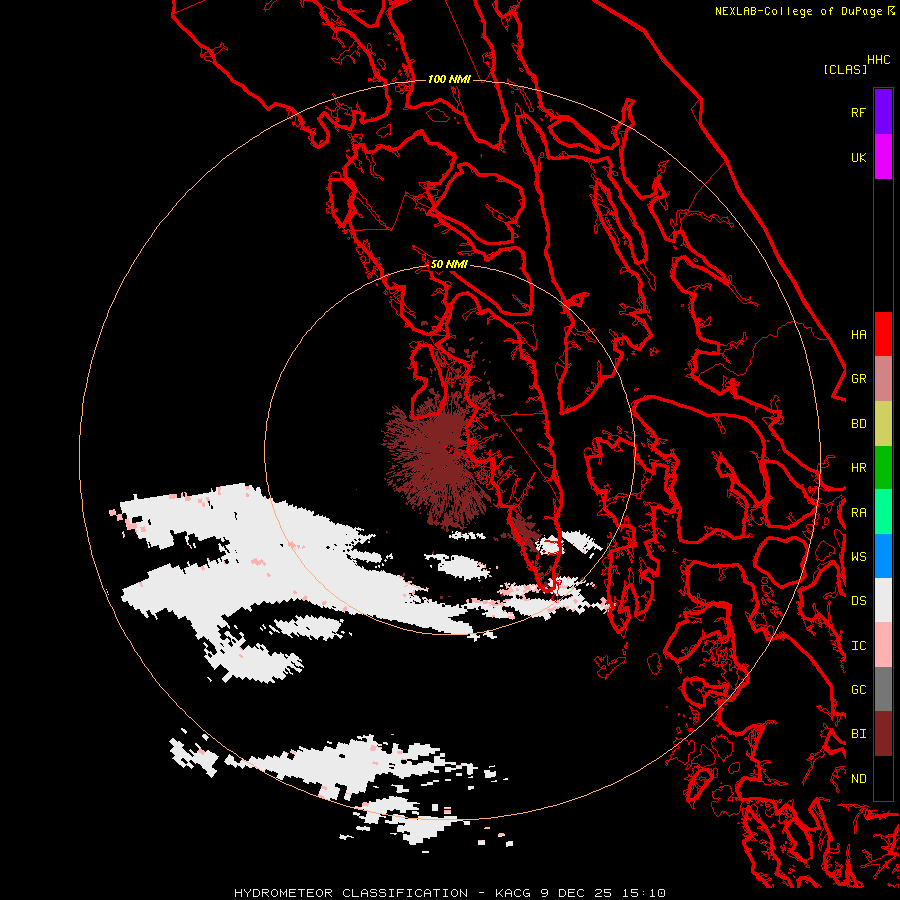Click the 9 DEC 25 date text
The height and width of the screenshot is (900, 900).
pyautogui.click(x=576, y=893)
